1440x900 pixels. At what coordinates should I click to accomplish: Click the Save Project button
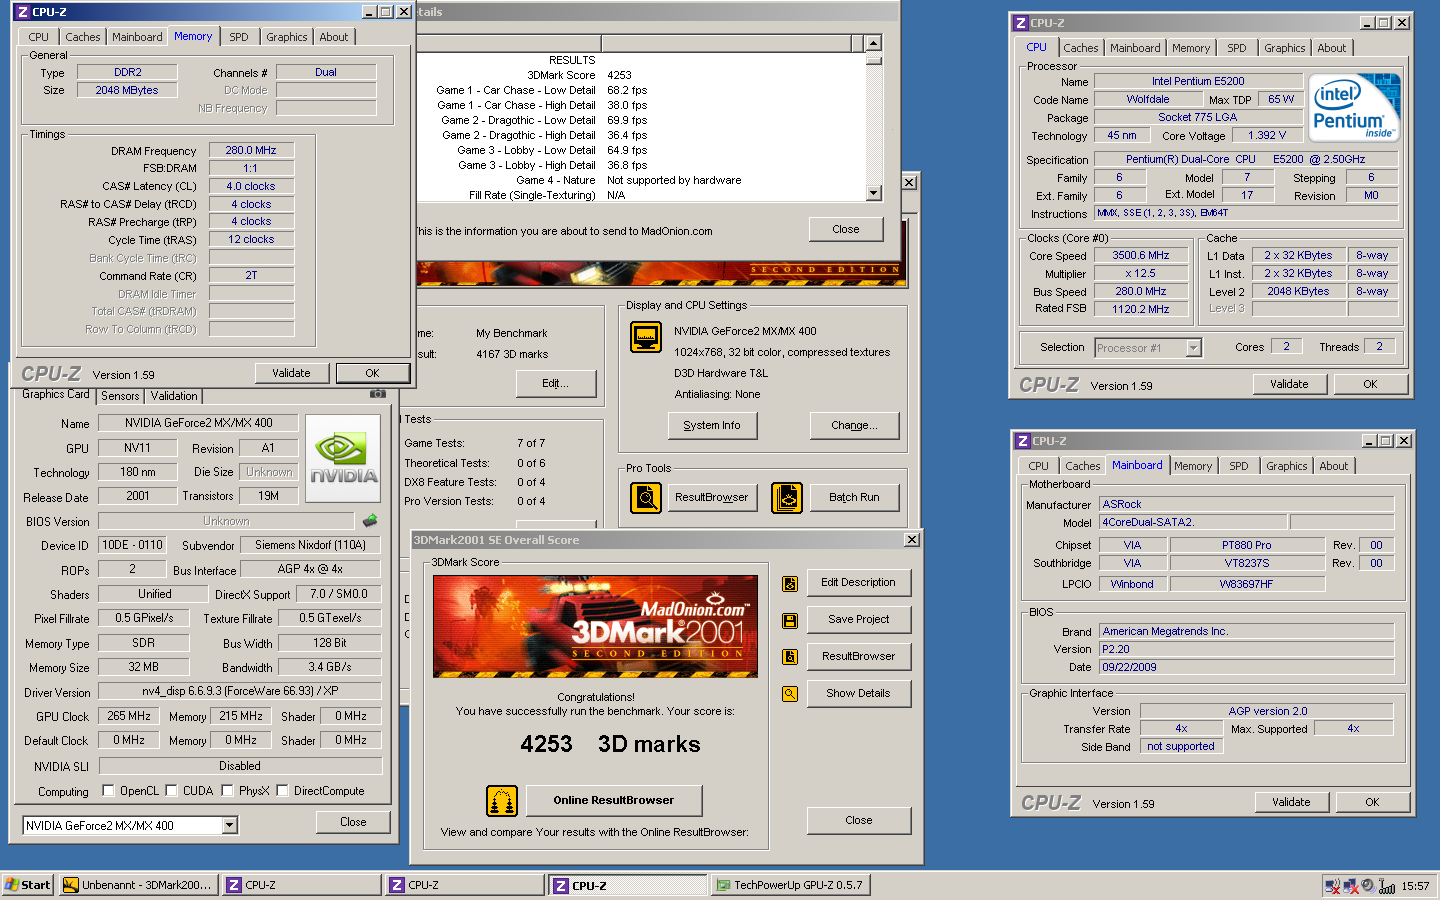pyautogui.click(x=858, y=620)
